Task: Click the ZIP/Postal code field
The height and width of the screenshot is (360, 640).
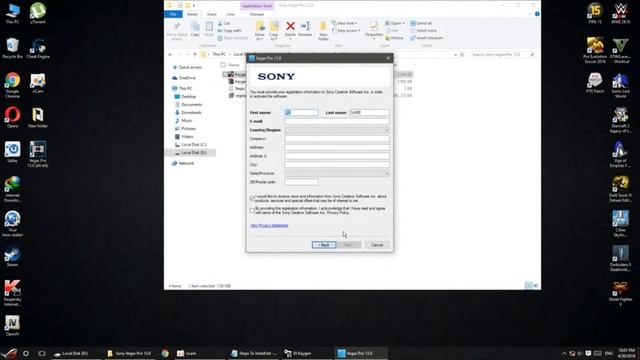Action: coord(301,182)
